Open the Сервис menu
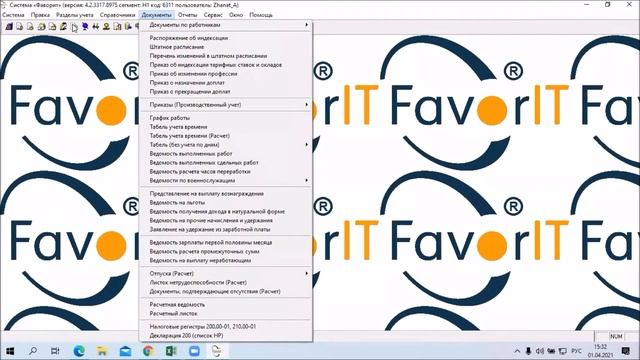Viewport: 640px width, 360px height. coord(213,15)
